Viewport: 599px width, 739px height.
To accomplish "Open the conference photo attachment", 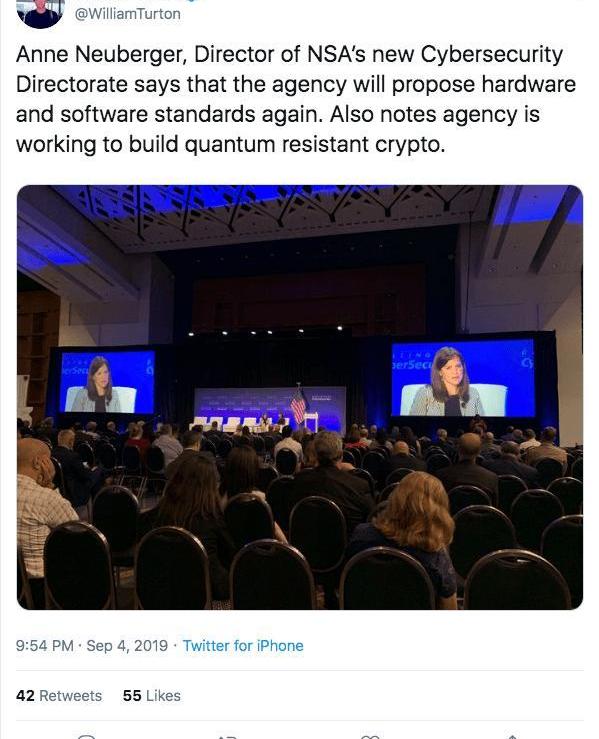I will 300,397.
